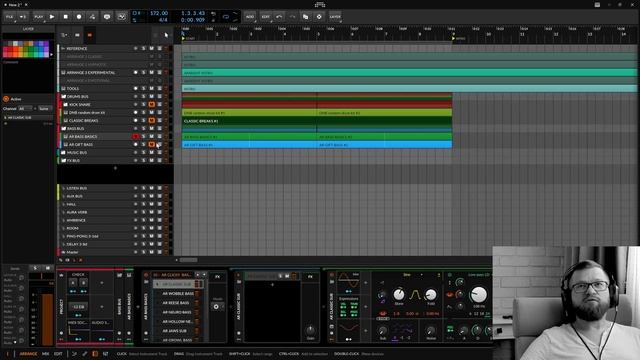Expand the TOOLS group track

(63, 89)
